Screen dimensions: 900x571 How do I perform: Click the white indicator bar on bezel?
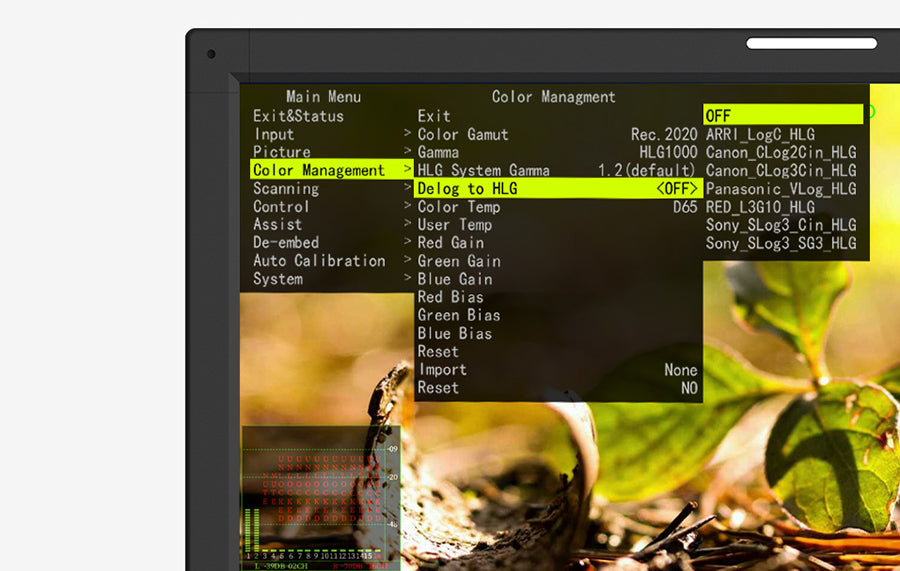point(812,44)
